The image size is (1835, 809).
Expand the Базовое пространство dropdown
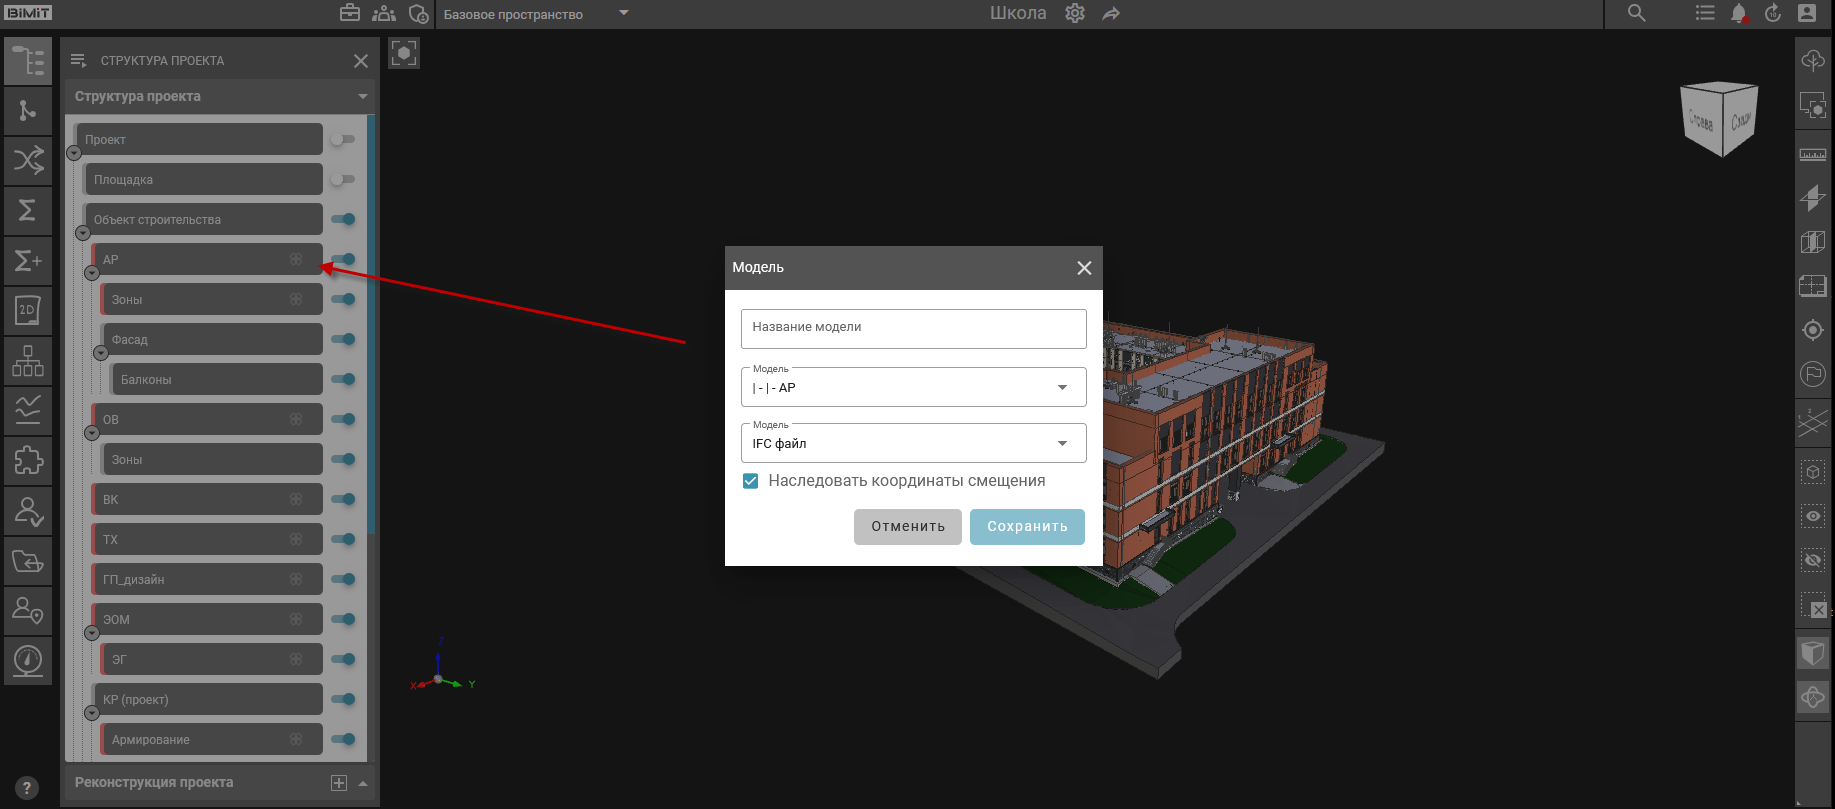point(623,14)
